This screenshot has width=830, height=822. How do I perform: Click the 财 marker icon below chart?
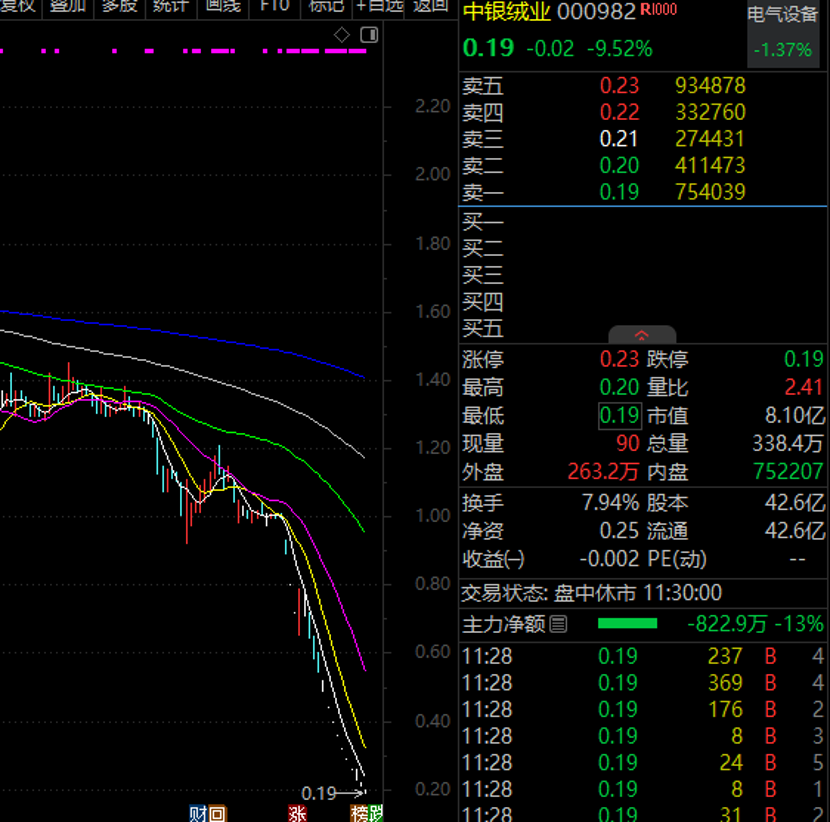point(198,813)
